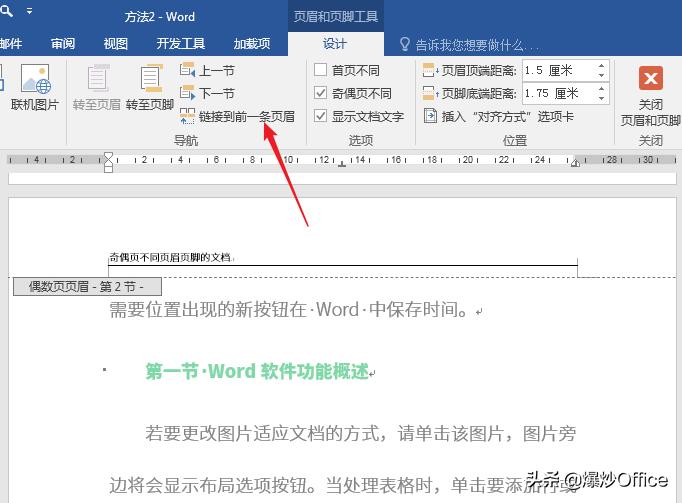Expand the Quick Access Toolbar customize arrow
Image resolution: width=682 pixels, height=503 pixels.
(29, 11)
